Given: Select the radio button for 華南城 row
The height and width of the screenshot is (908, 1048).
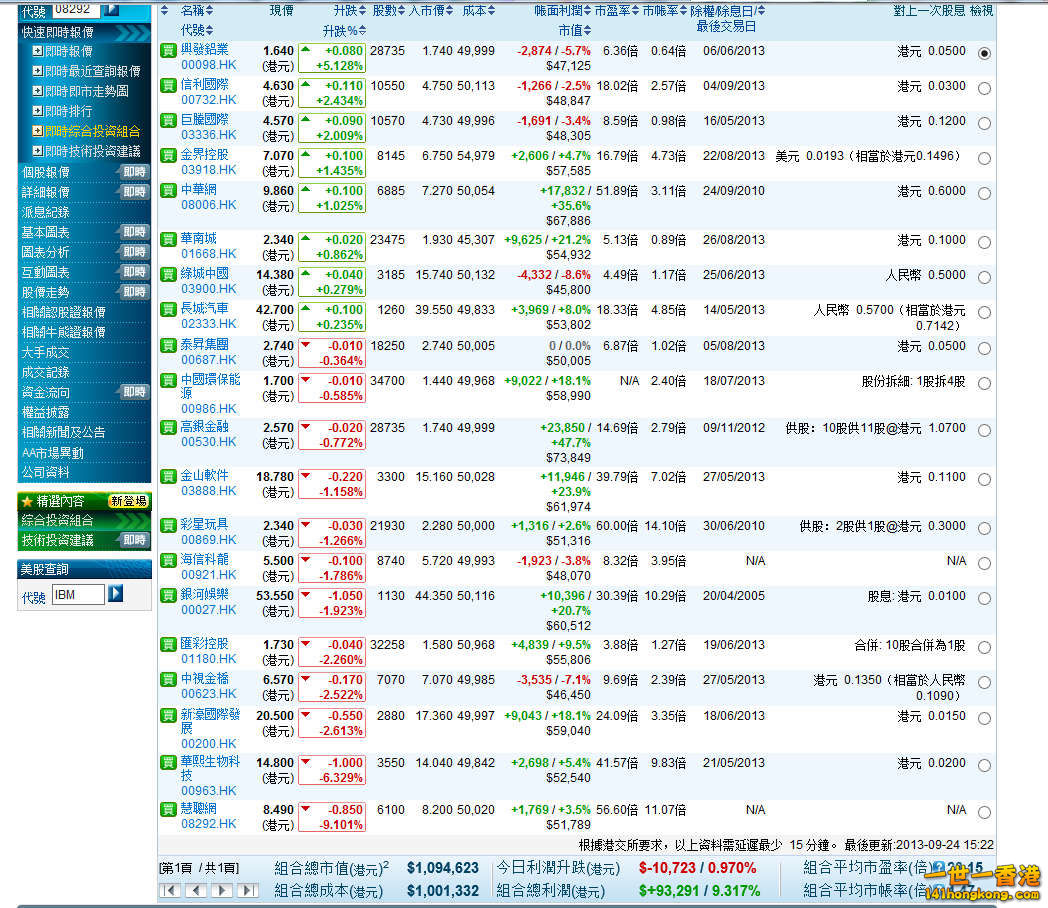Looking at the screenshot, I should point(984,243).
